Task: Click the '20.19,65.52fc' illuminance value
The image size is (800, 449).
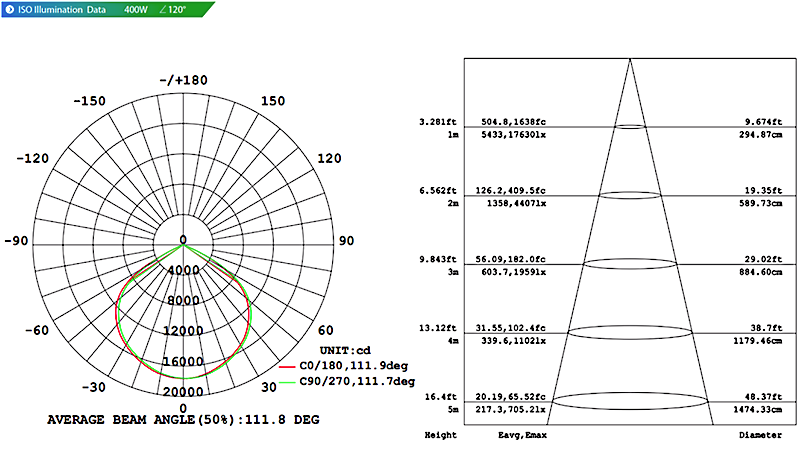Action: (510, 397)
